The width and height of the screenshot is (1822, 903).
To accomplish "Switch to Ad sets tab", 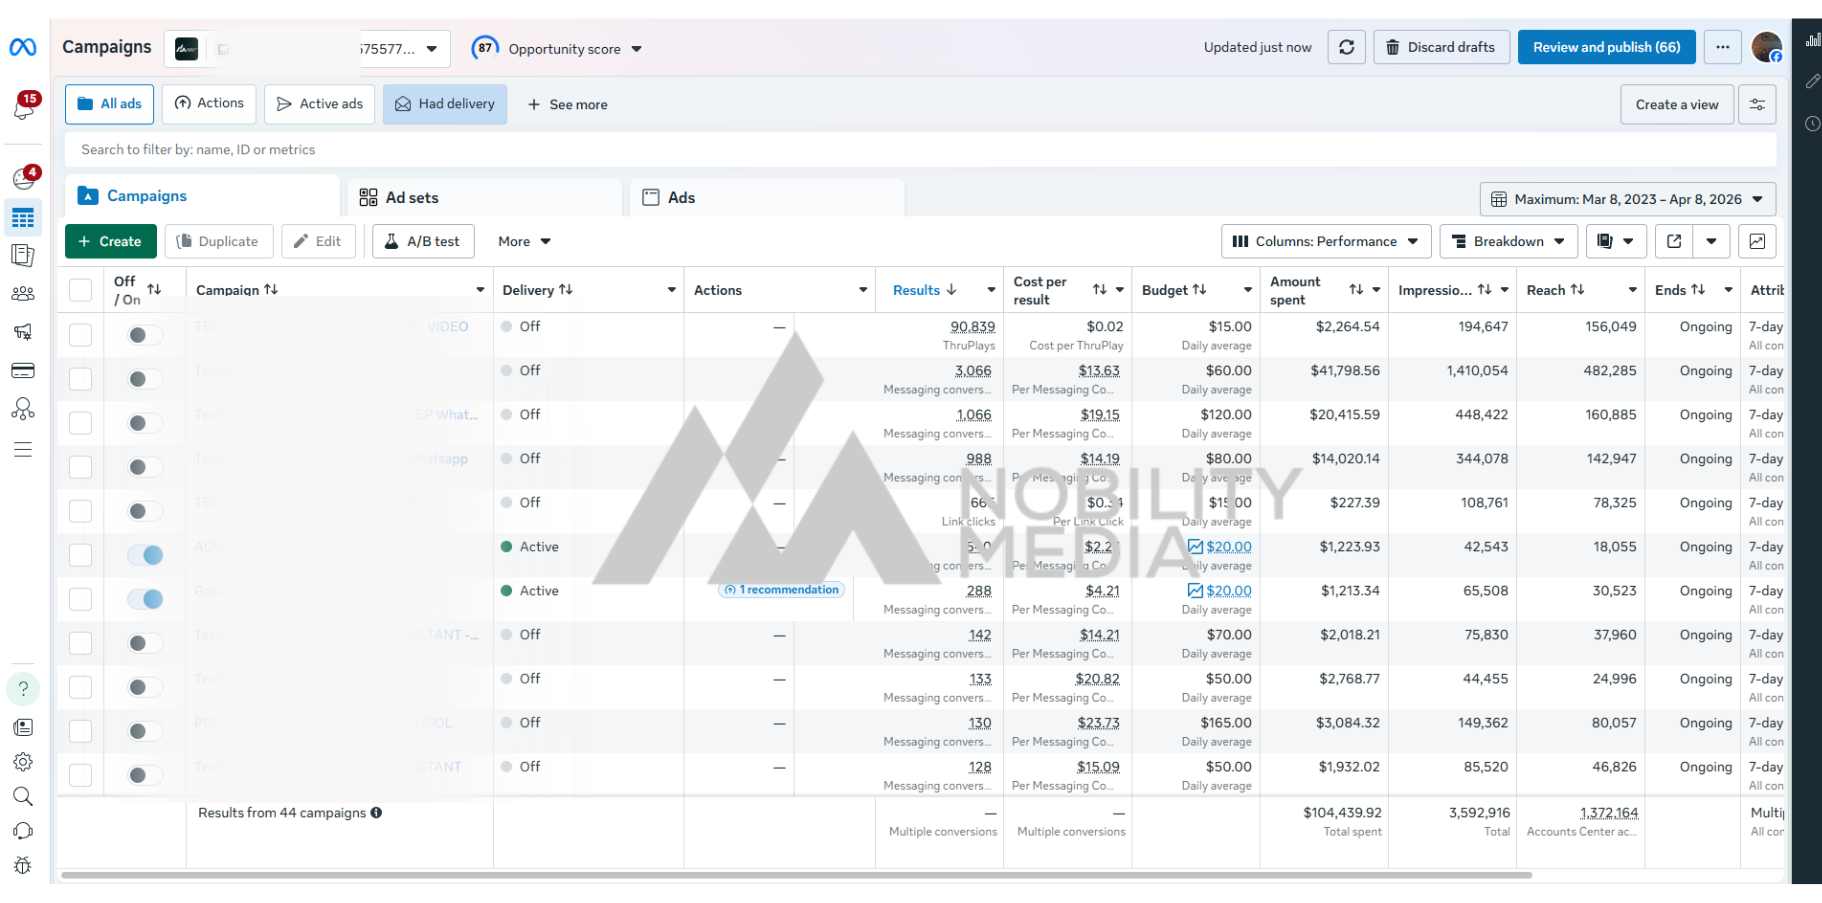I will point(484,197).
